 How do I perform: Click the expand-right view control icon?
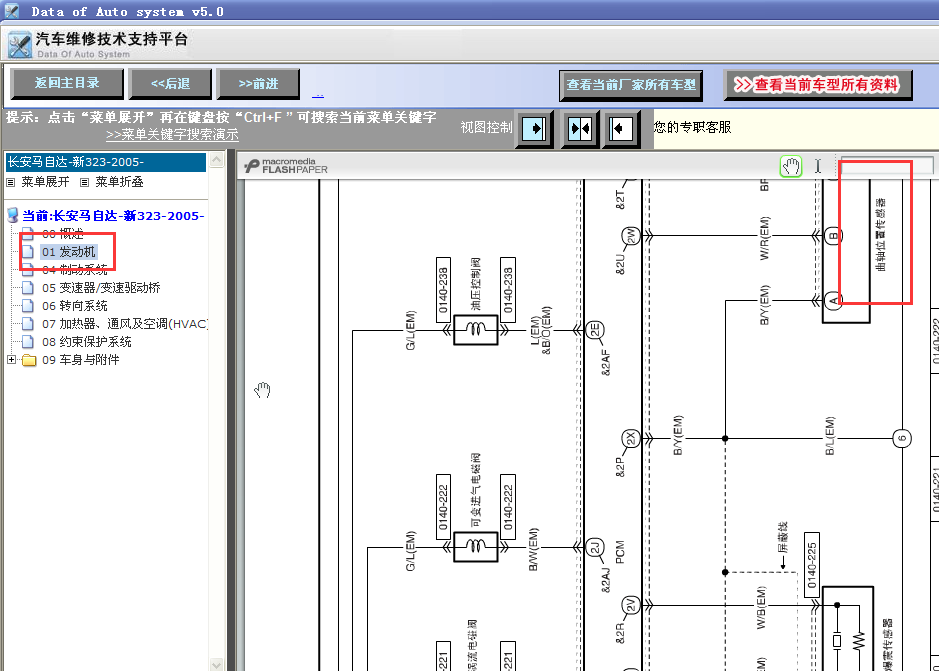point(535,129)
